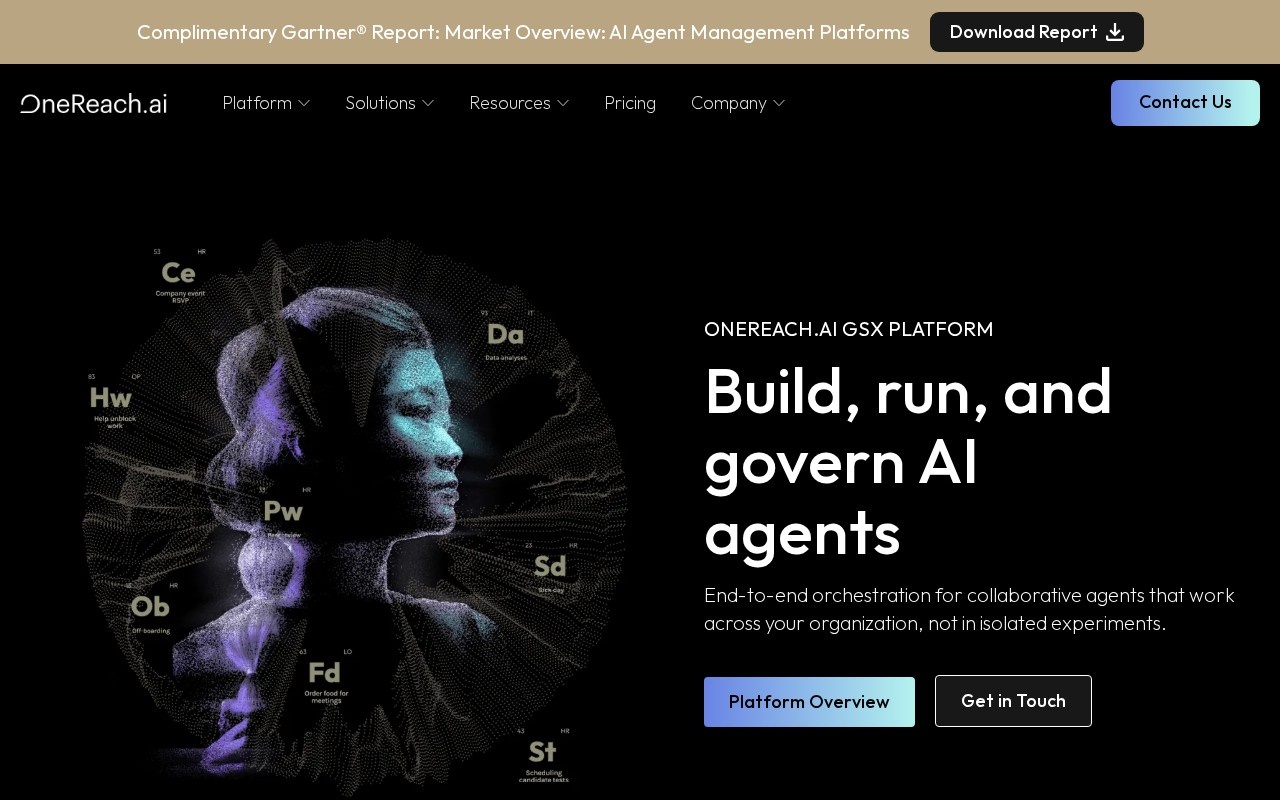This screenshot has width=1280, height=800.
Task: Expand the Platform menu chevron
Action: pyautogui.click(x=304, y=103)
